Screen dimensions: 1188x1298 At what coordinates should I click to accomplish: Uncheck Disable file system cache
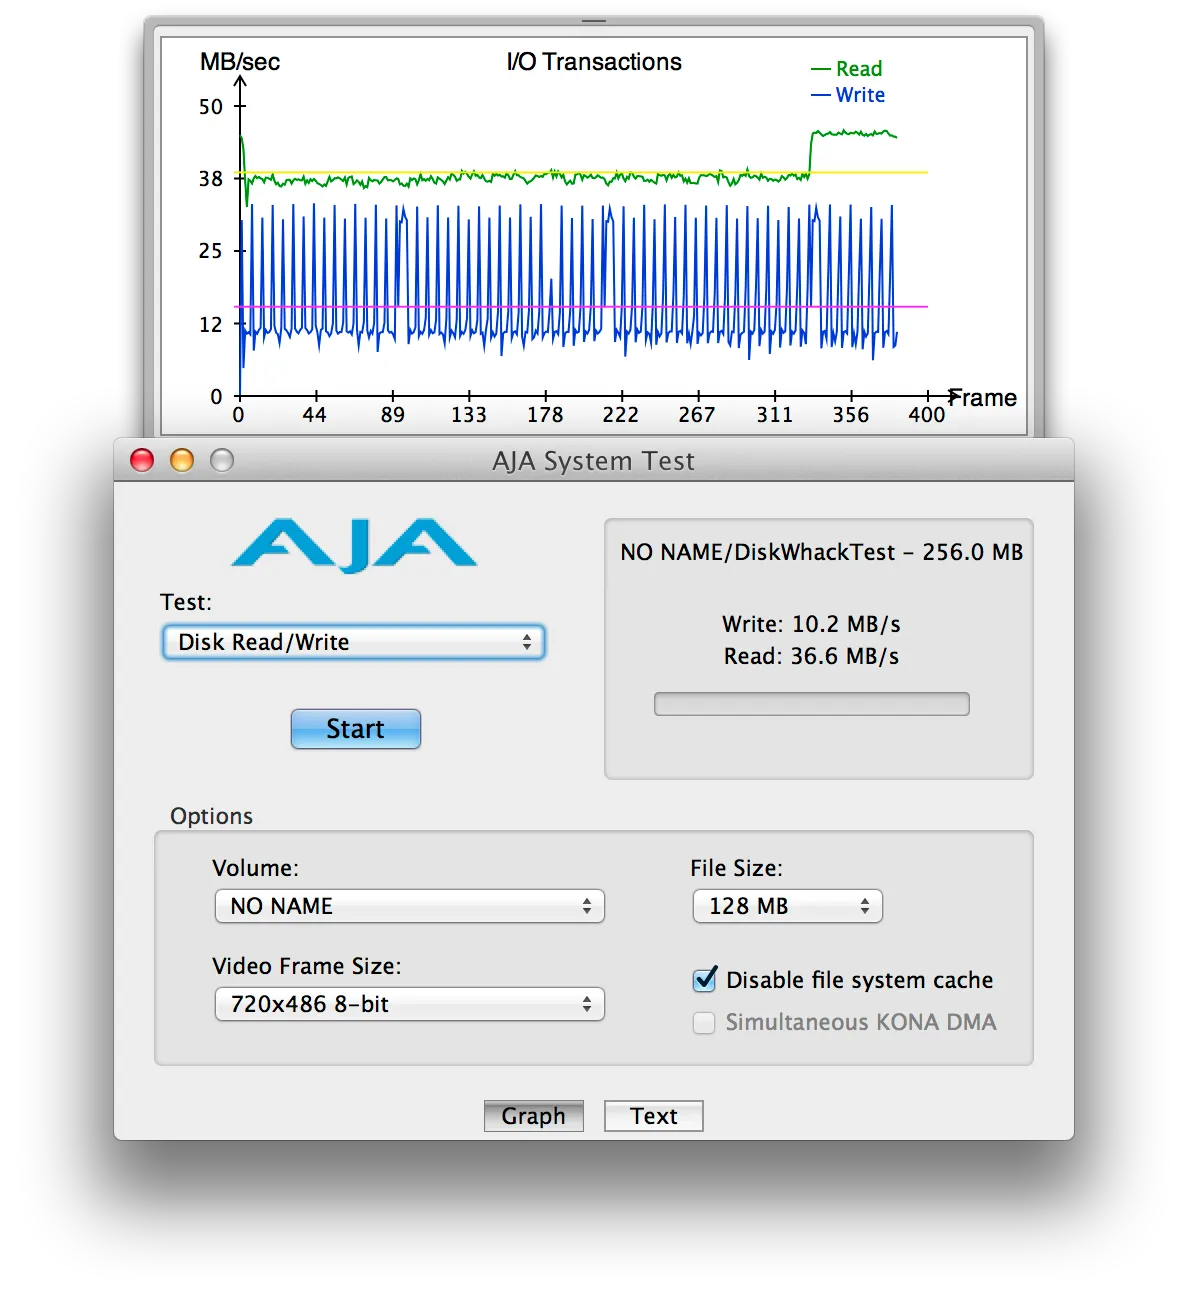tap(705, 980)
